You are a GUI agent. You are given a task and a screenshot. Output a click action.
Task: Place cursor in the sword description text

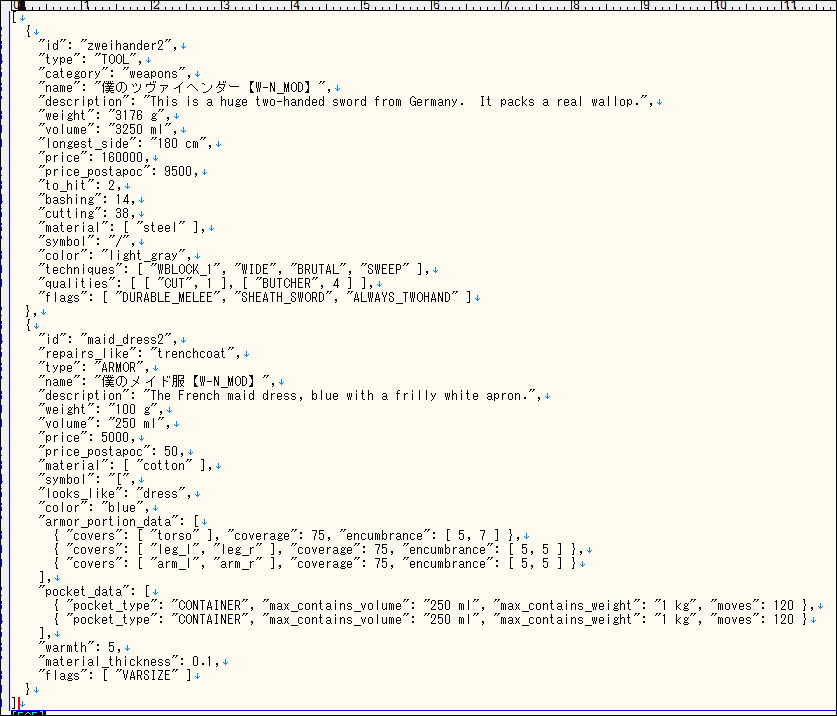[x=400, y=102]
